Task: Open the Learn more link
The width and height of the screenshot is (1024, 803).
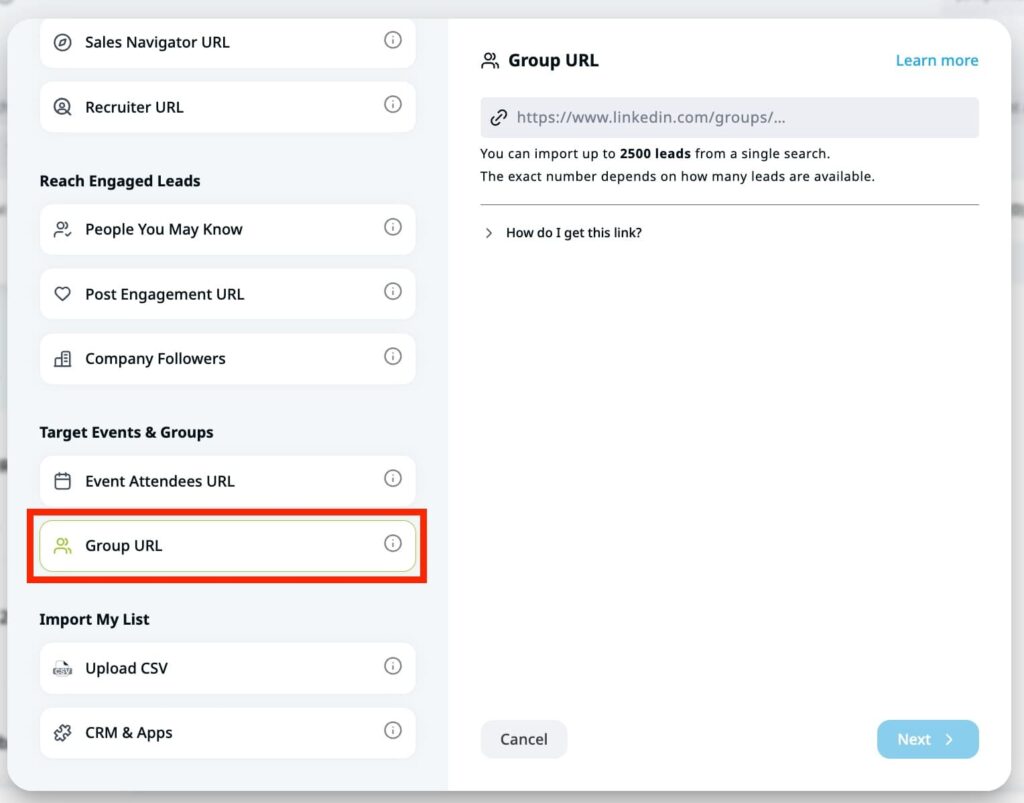Action: 936,60
